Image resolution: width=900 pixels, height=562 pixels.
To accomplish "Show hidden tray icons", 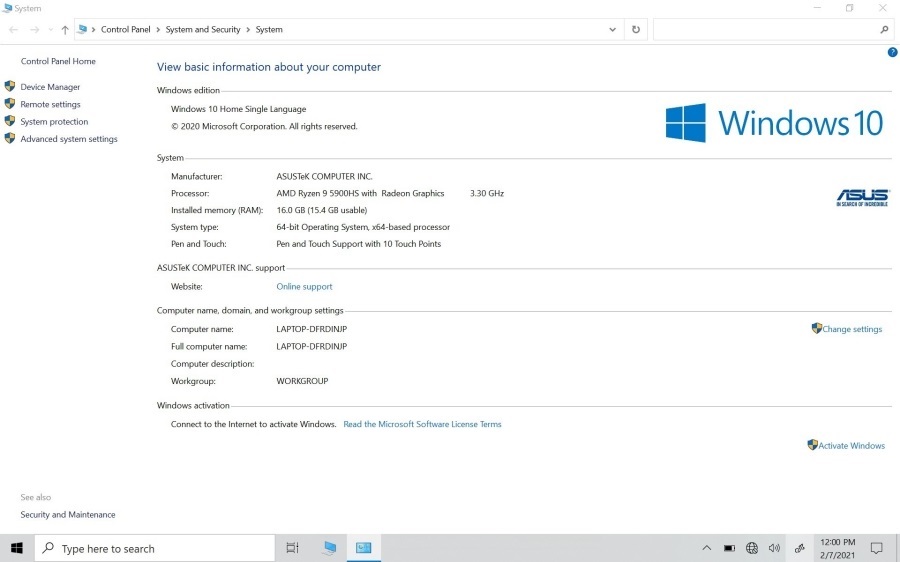I will click(707, 548).
